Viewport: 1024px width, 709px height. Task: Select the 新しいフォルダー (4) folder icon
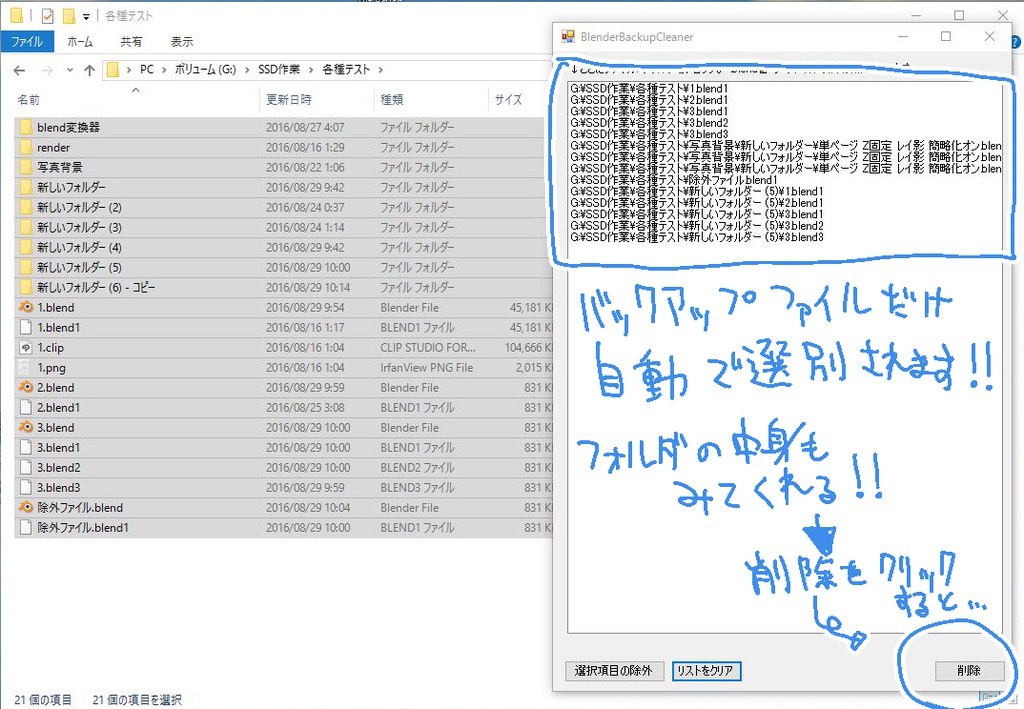(x=25, y=247)
